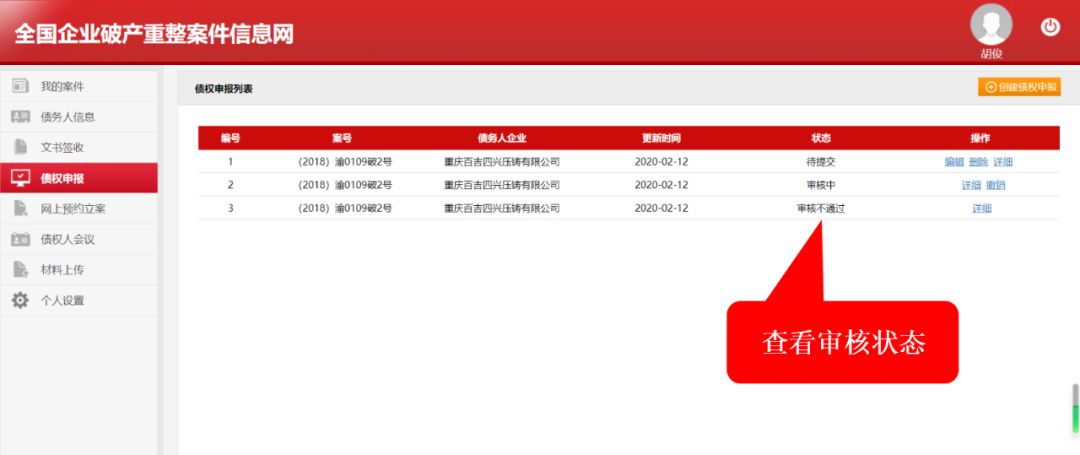The image size is (1080, 455).
Task: Click the 更新时间 column header
Action: pos(661,138)
